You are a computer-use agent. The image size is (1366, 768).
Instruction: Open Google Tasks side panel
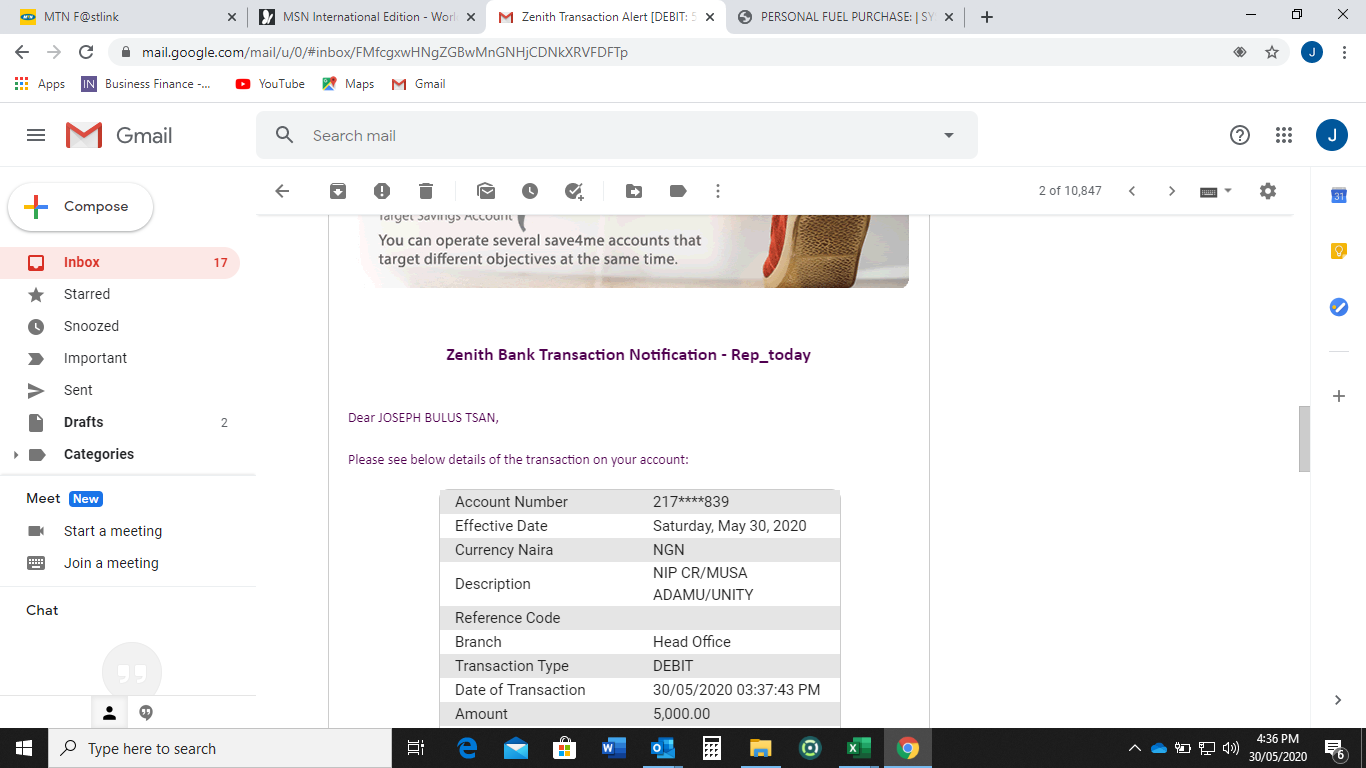(1339, 307)
